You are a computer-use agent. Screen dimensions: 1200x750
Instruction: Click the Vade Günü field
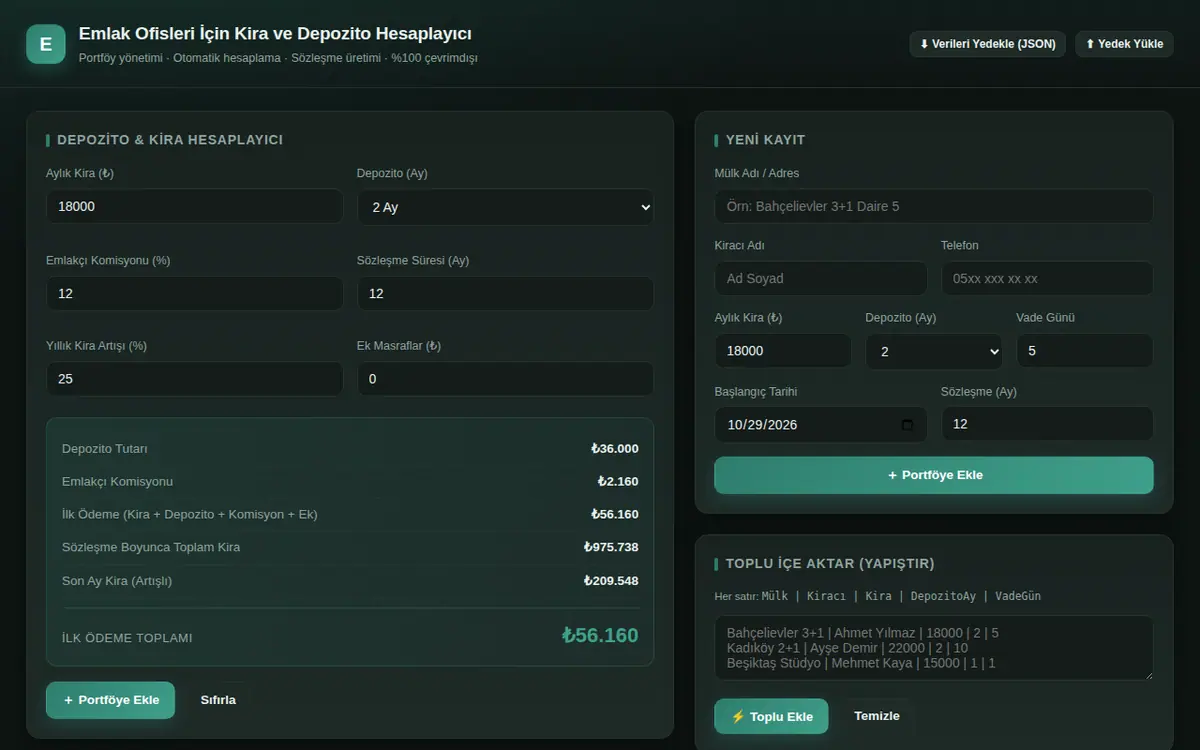pos(1085,351)
